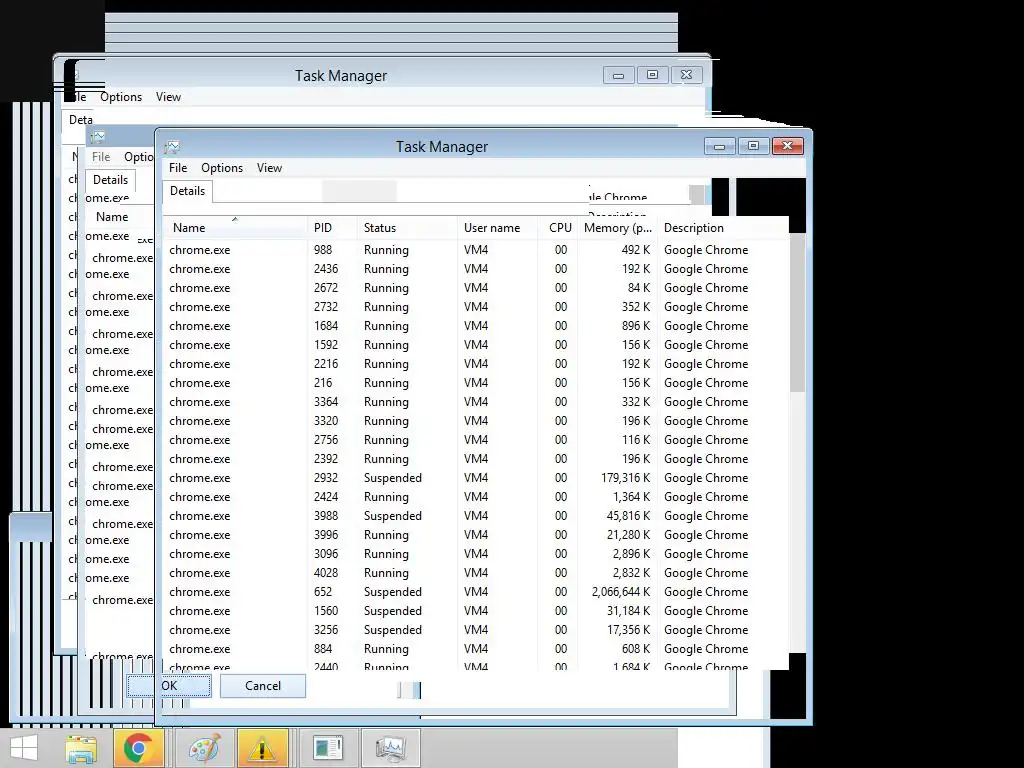Click VM4 user name in PID 1684 row
Screen dimensions: 1024x768
pos(475,325)
